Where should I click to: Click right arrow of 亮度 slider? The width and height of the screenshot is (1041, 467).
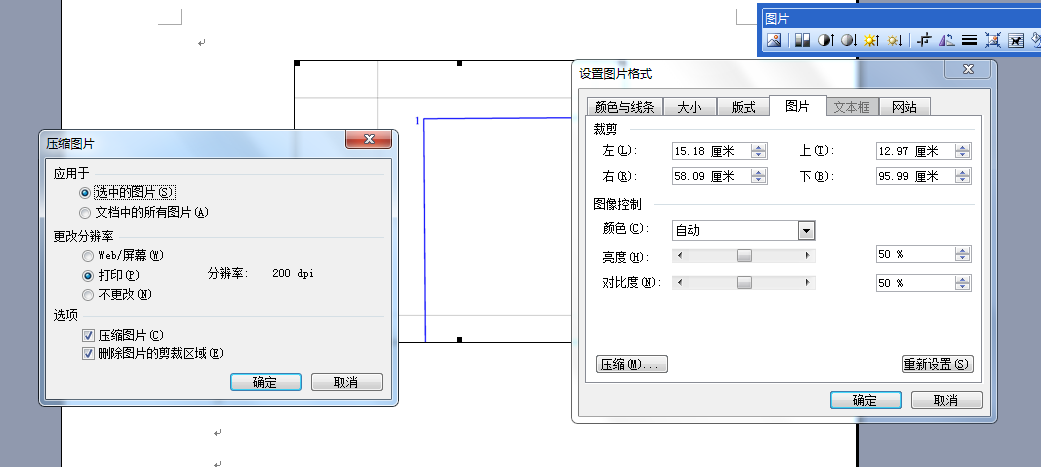[808, 256]
